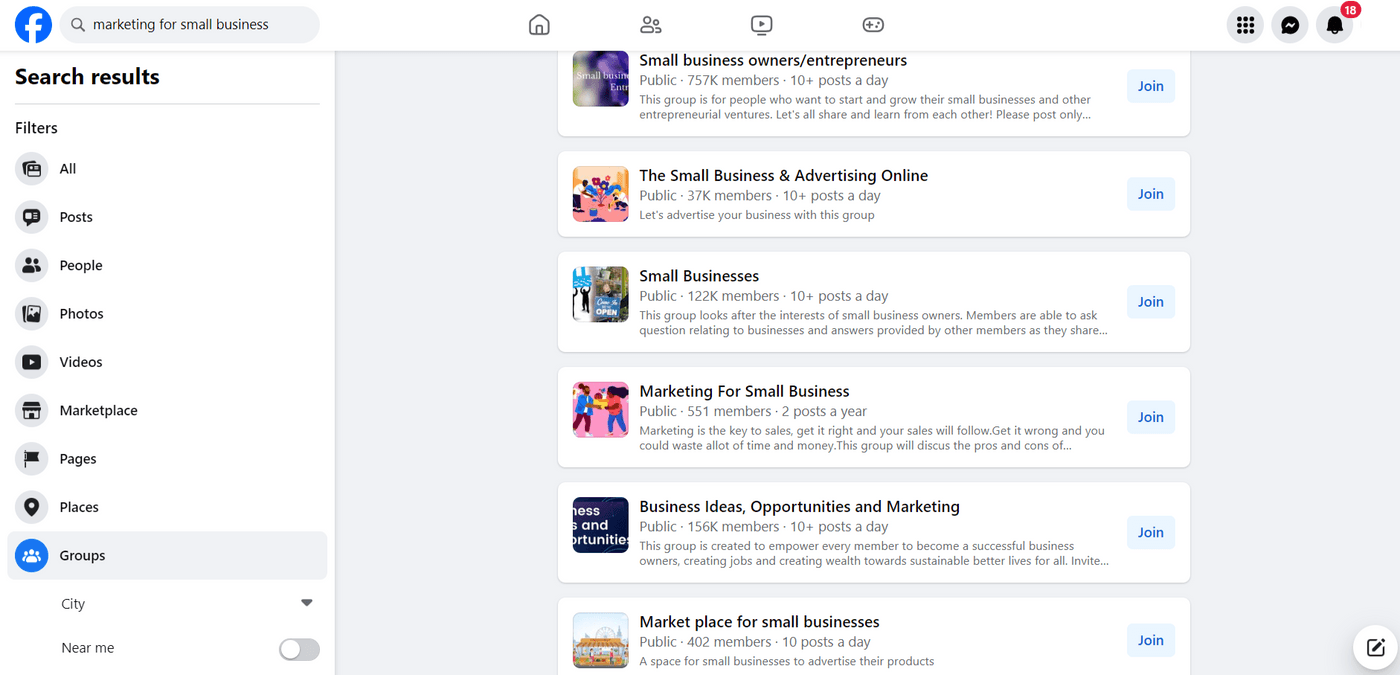This screenshot has height=675, width=1400.
Task: Toggle the Near me switch
Action: [299, 649]
